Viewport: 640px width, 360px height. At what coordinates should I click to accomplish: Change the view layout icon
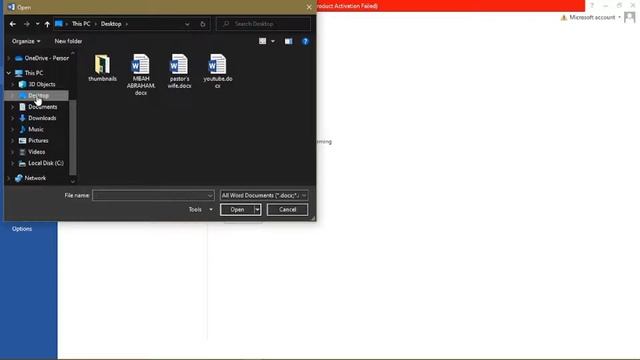click(262, 41)
